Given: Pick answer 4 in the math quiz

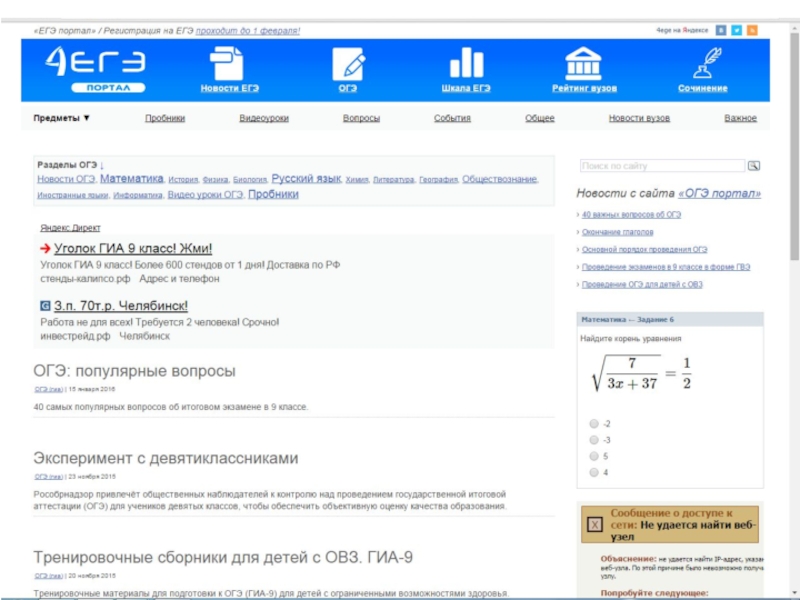Looking at the screenshot, I should [594, 472].
